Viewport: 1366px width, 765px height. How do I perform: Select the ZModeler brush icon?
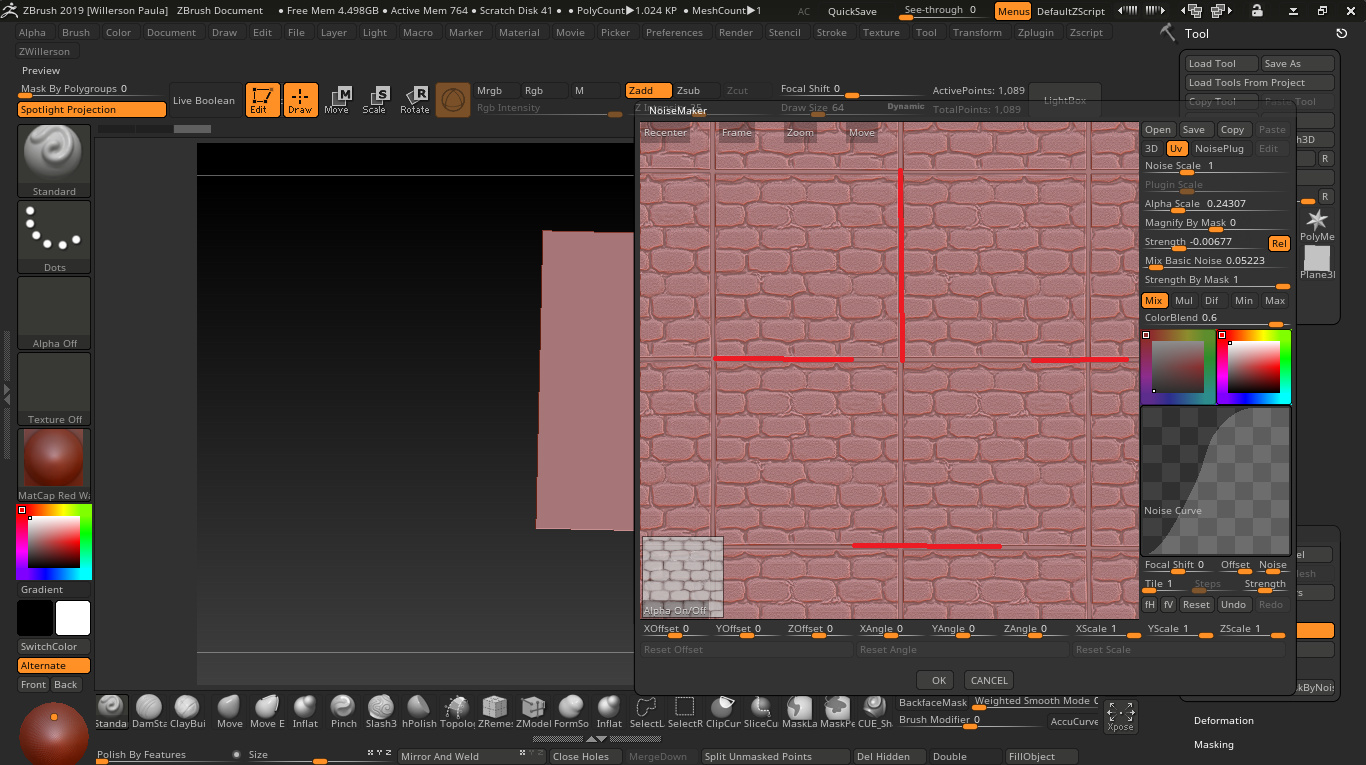pyautogui.click(x=533, y=711)
